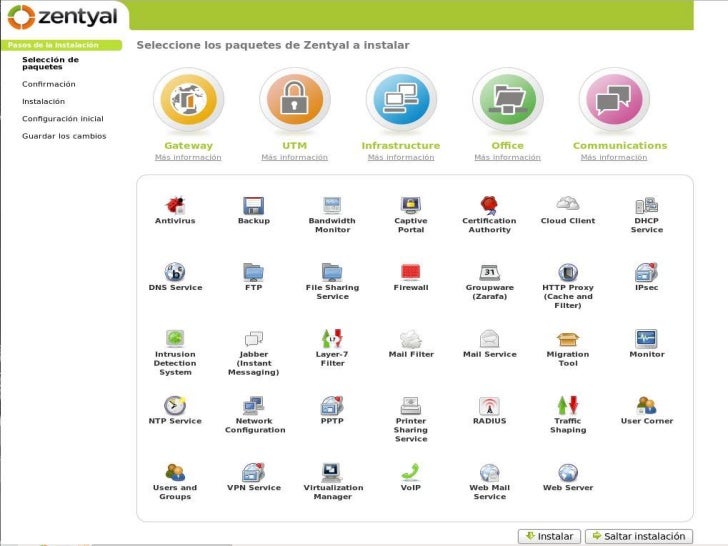Open the Office 'Más información' link
The width and height of the screenshot is (728, 546).
click(x=507, y=157)
